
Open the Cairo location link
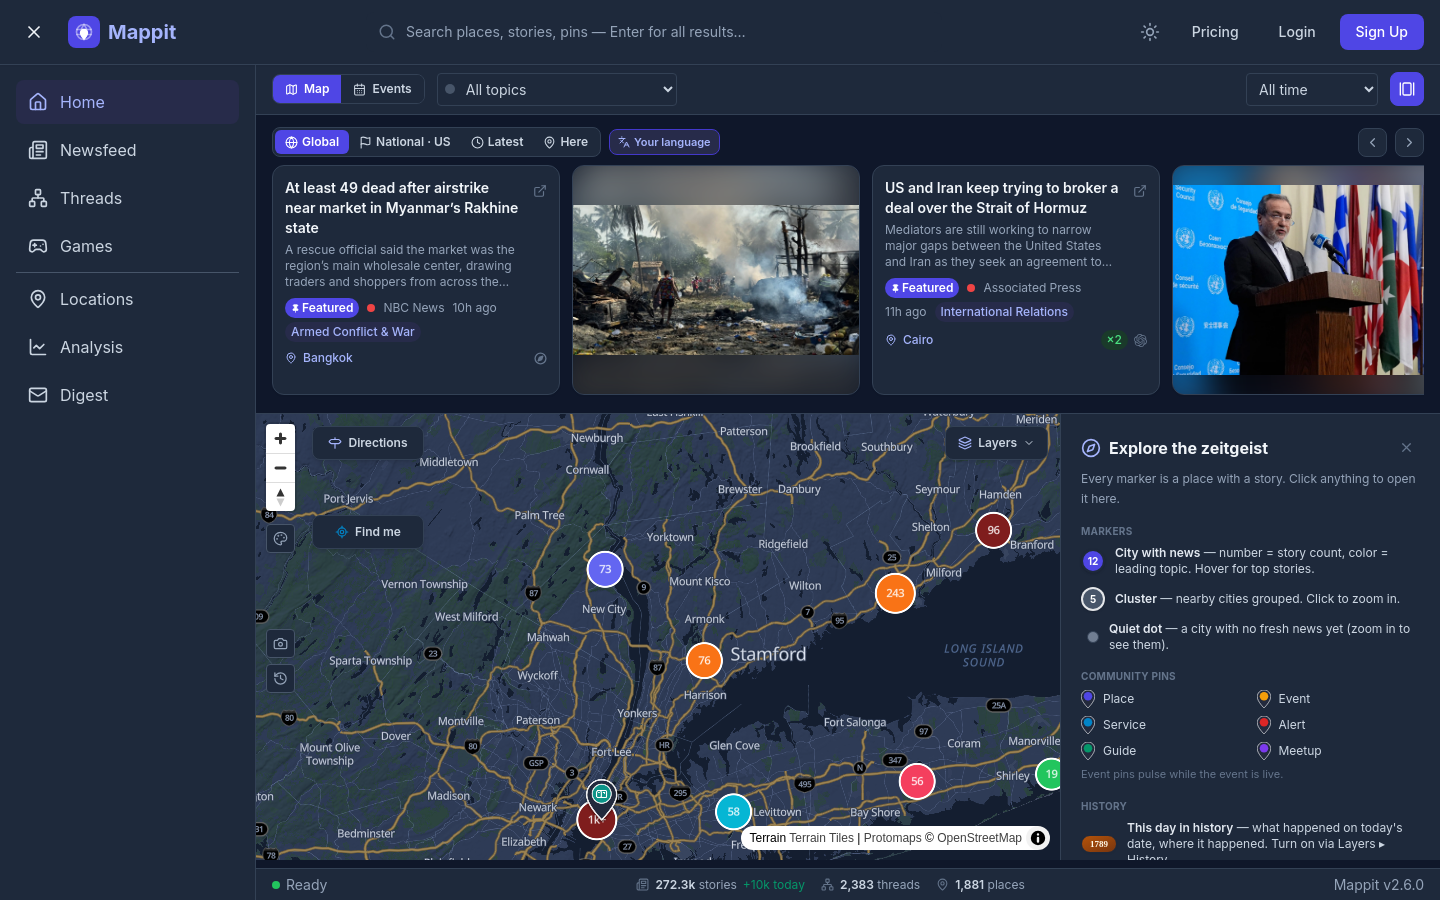(909, 340)
